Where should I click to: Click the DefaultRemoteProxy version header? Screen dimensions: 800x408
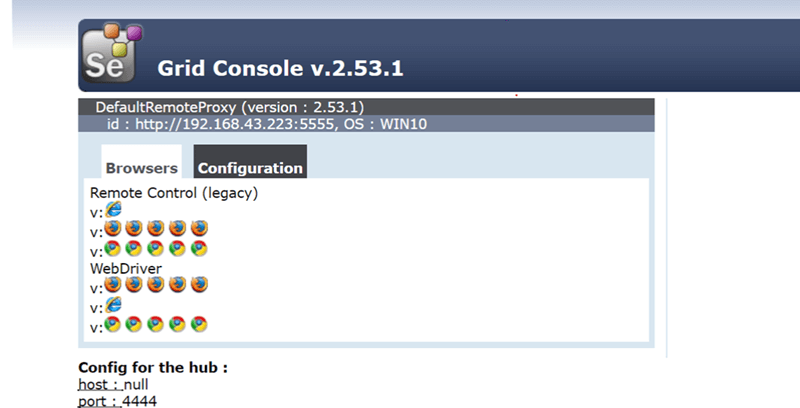[x=230, y=107]
